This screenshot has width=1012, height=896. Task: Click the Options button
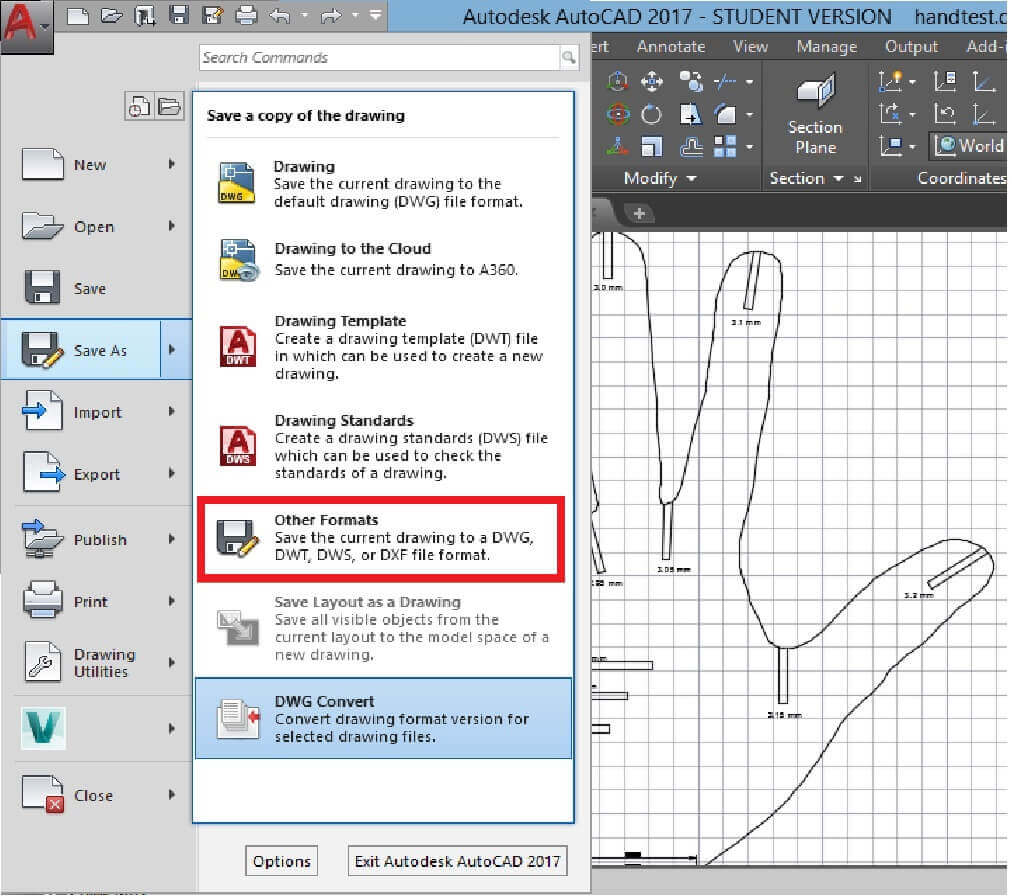281,860
